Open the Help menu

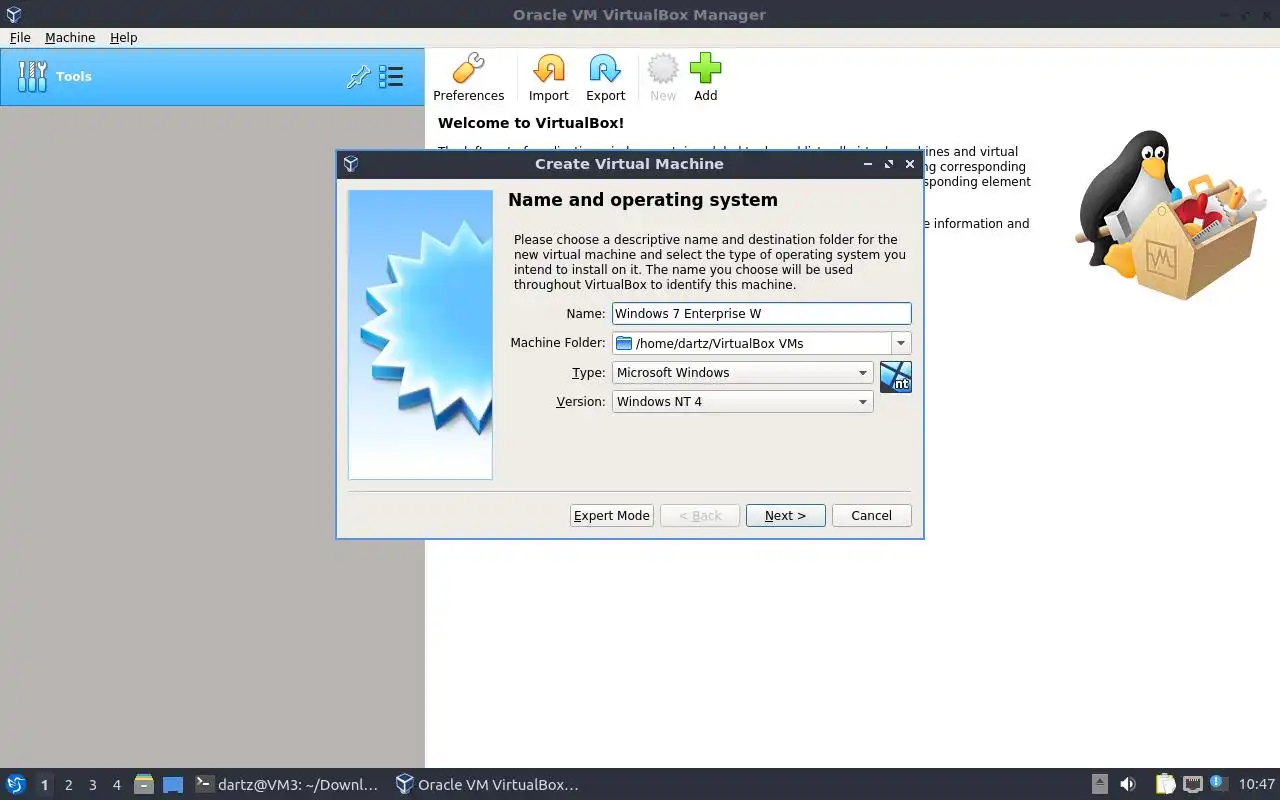click(124, 37)
